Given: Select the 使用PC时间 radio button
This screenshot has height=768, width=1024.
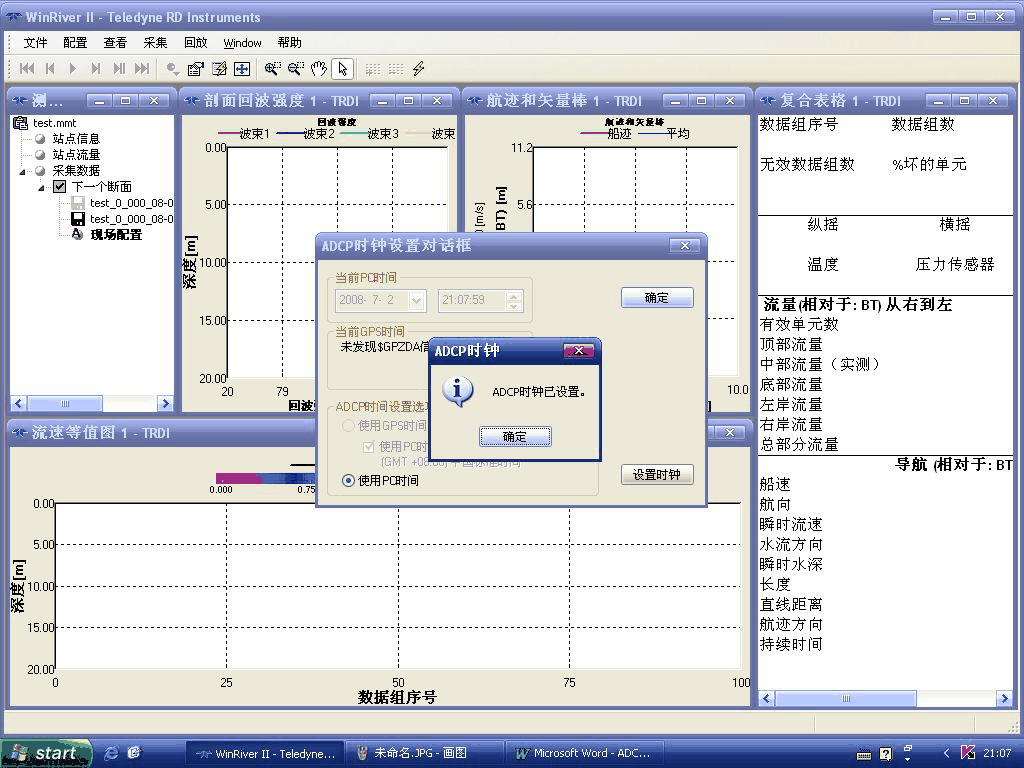Looking at the screenshot, I should [x=347, y=481].
